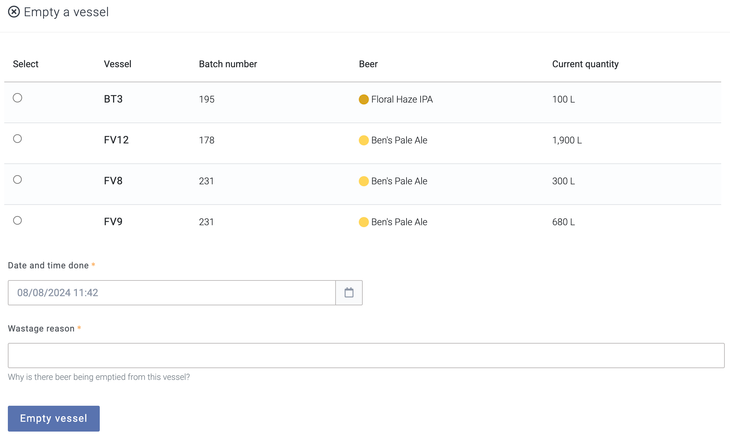This screenshot has width=730, height=436.
Task: Click the Vessel column header
Action: (x=117, y=64)
